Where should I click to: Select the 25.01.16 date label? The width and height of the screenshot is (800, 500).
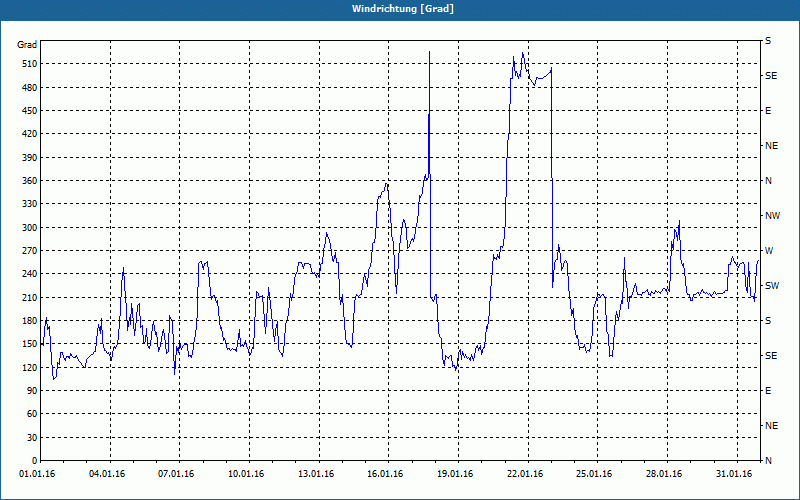pyautogui.click(x=594, y=474)
